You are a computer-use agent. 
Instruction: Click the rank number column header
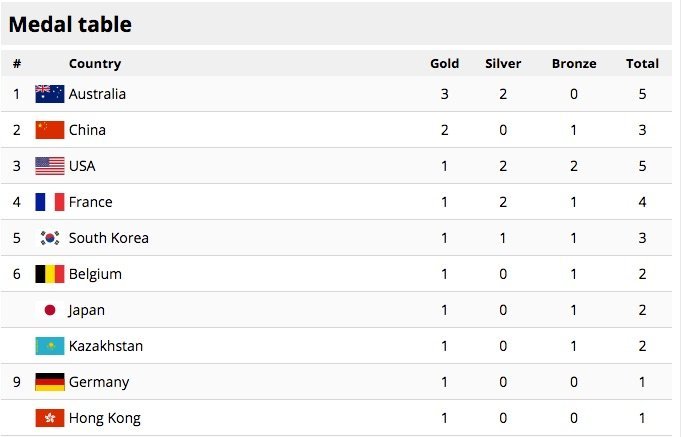tap(17, 64)
